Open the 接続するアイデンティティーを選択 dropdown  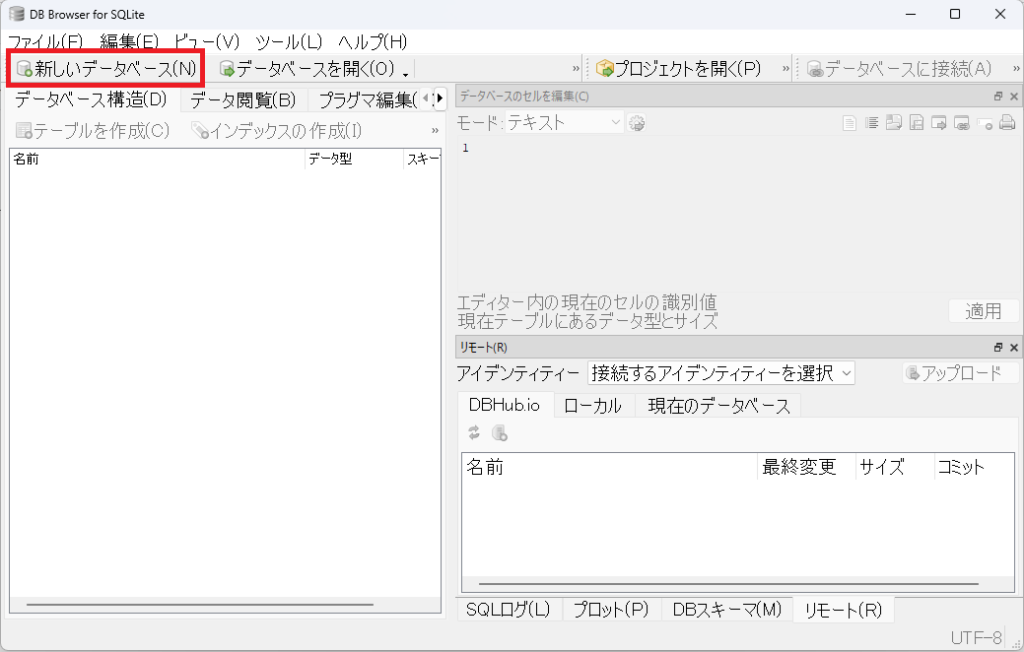tap(721, 373)
